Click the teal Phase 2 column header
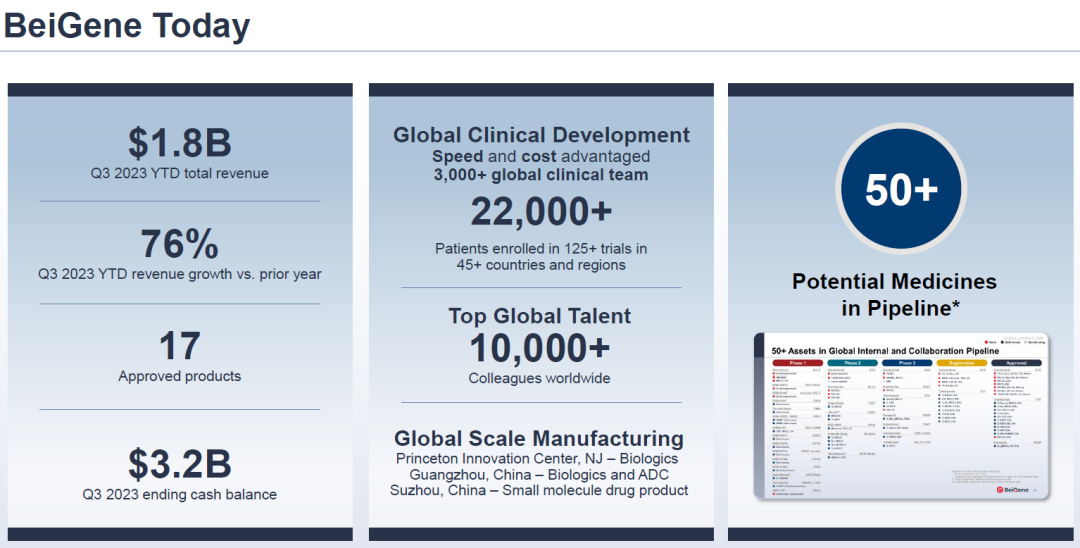 click(x=851, y=363)
